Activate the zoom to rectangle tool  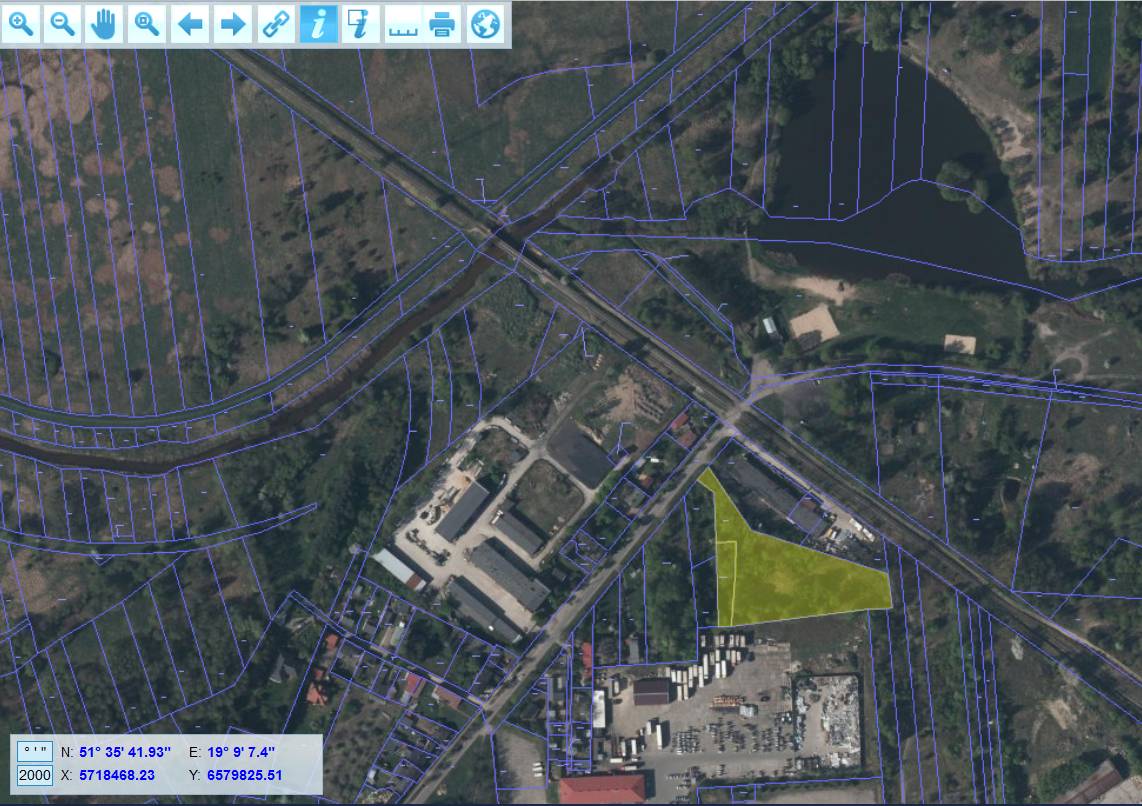pyautogui.click(x=147, y=24)
